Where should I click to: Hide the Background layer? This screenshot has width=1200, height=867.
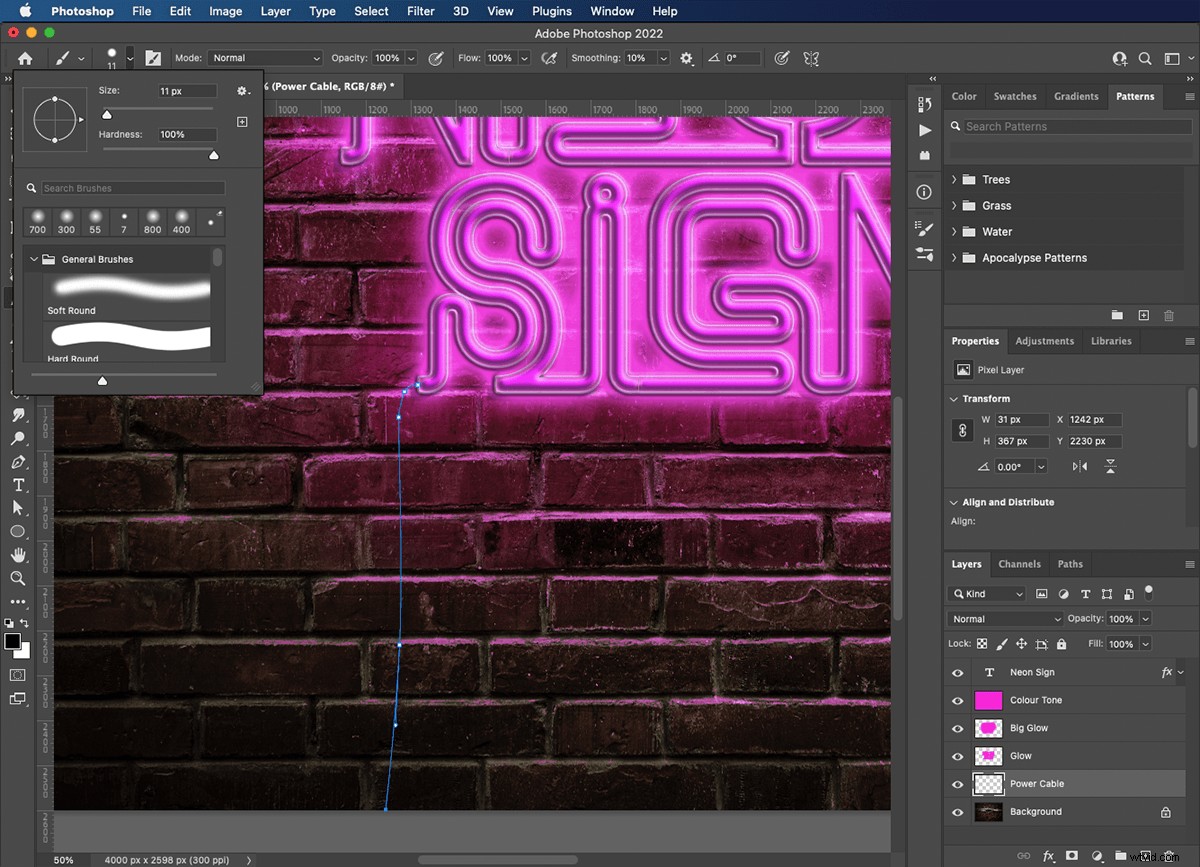(x=957, y=812)
